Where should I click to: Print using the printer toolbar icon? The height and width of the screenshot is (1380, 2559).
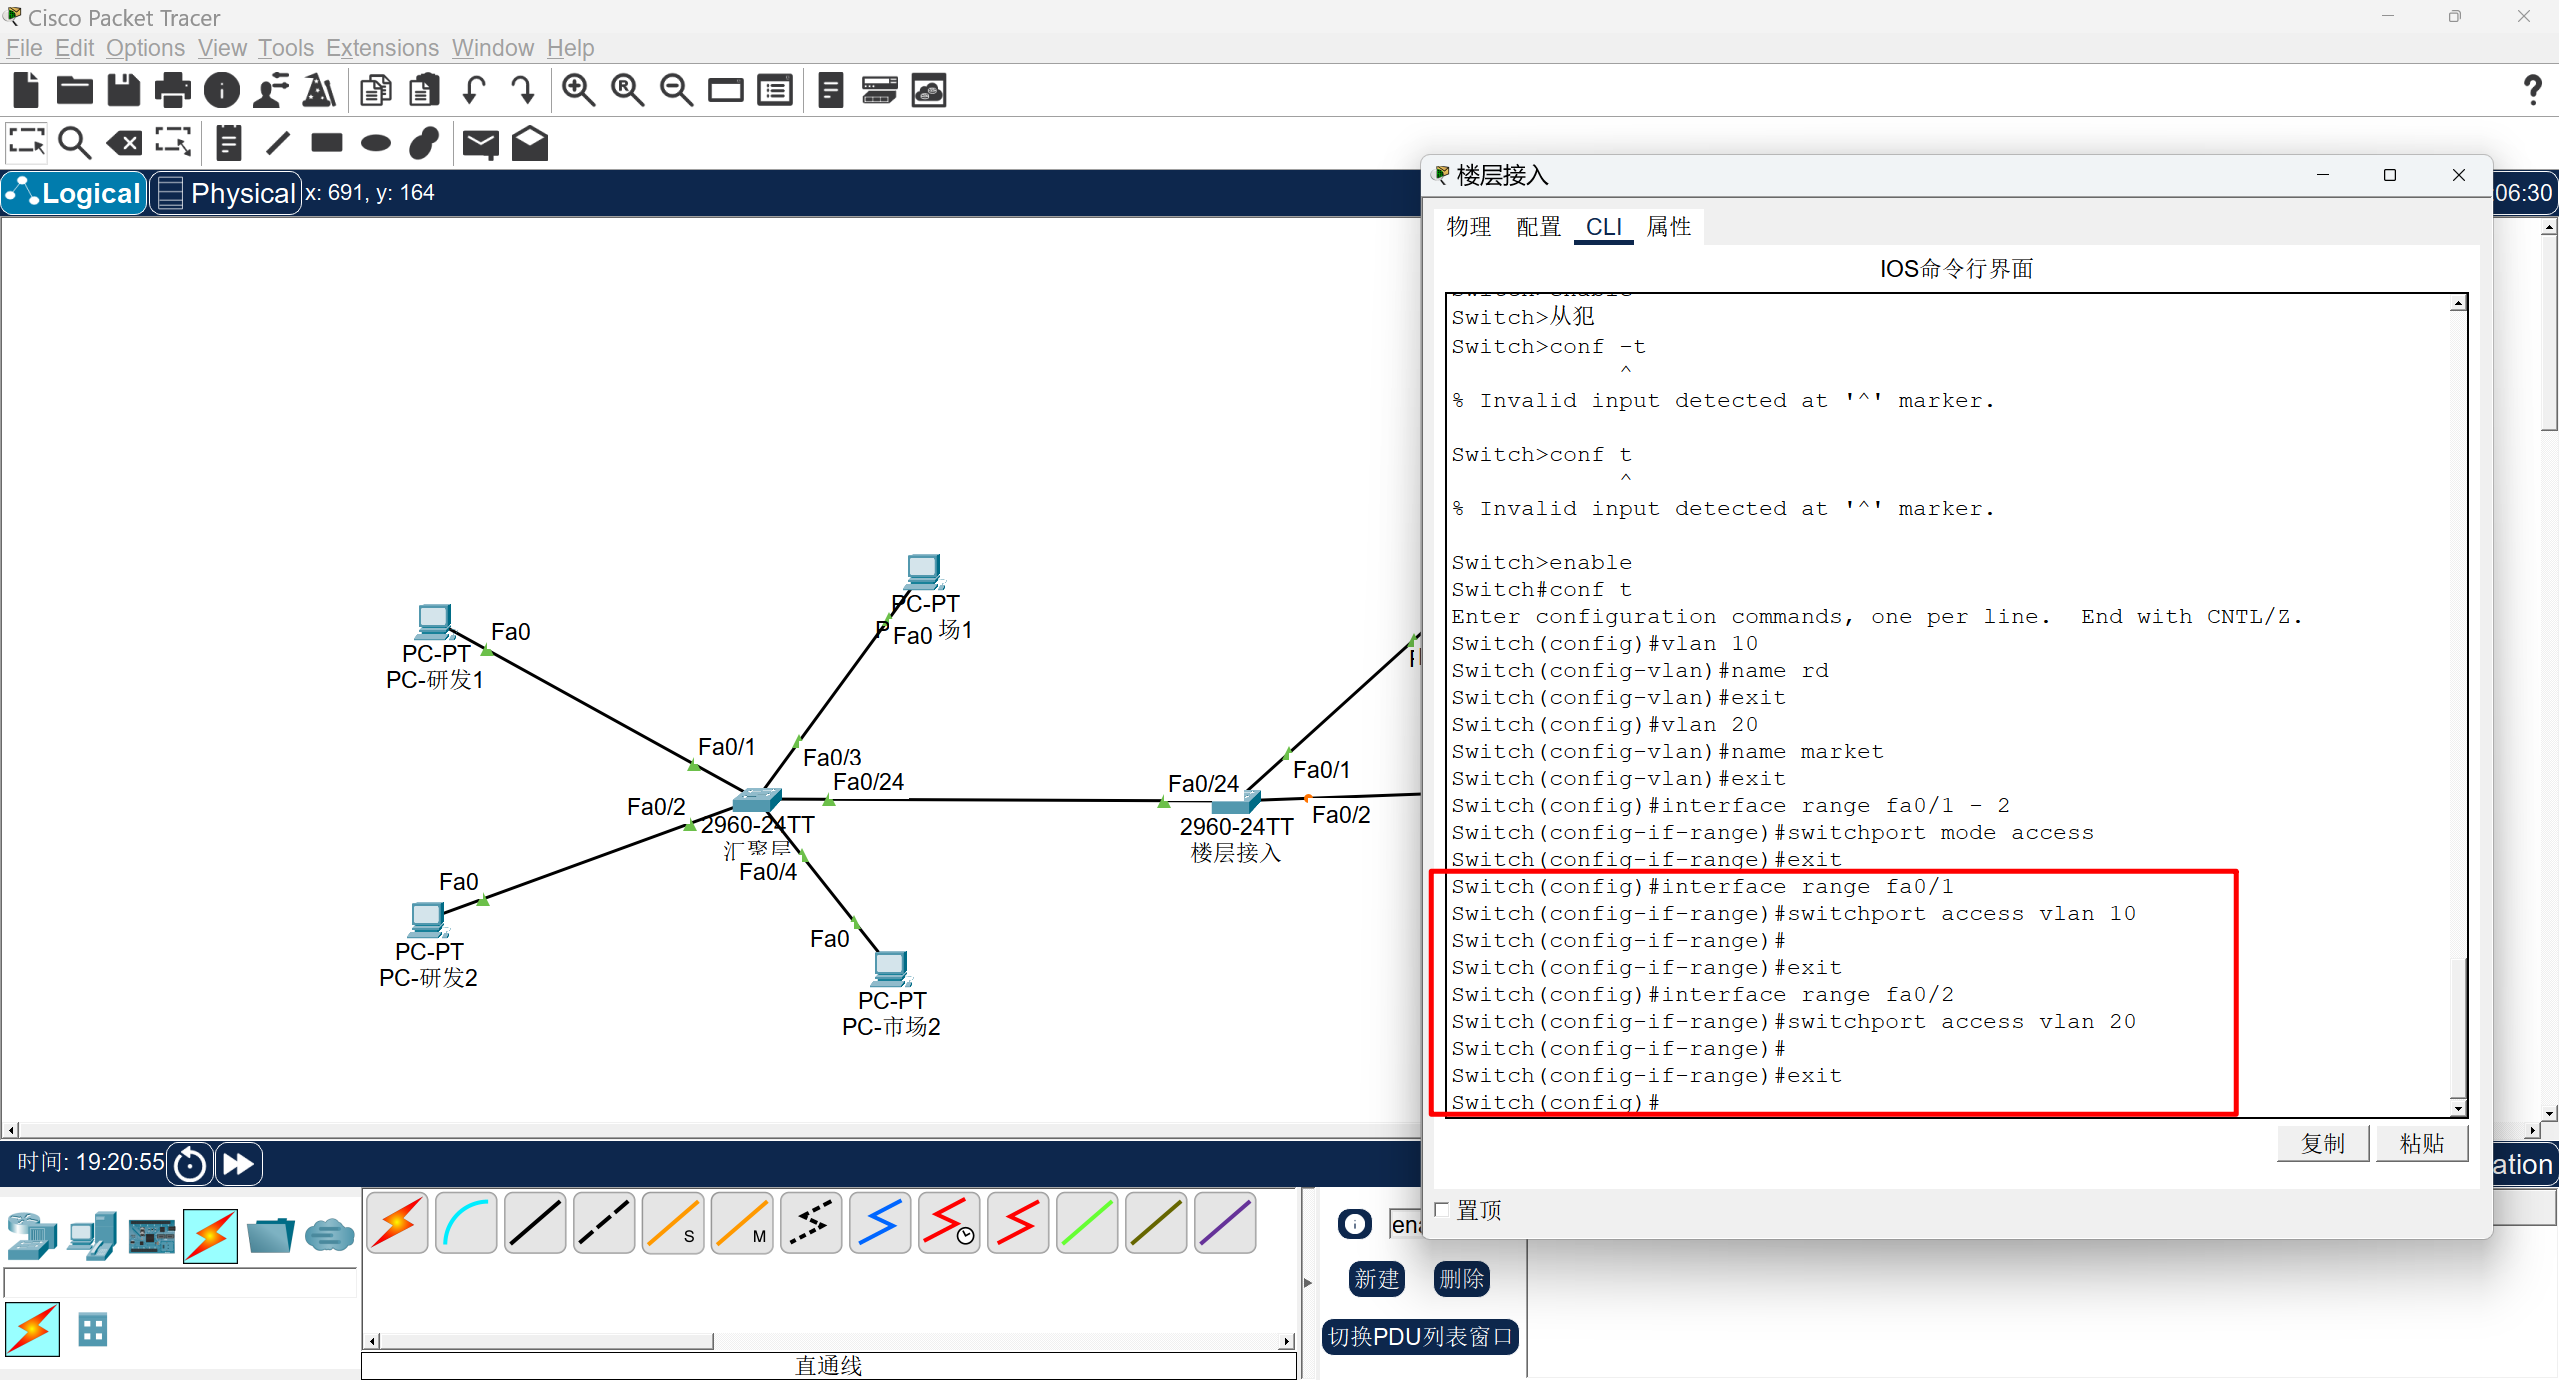(x=173, y=91)
